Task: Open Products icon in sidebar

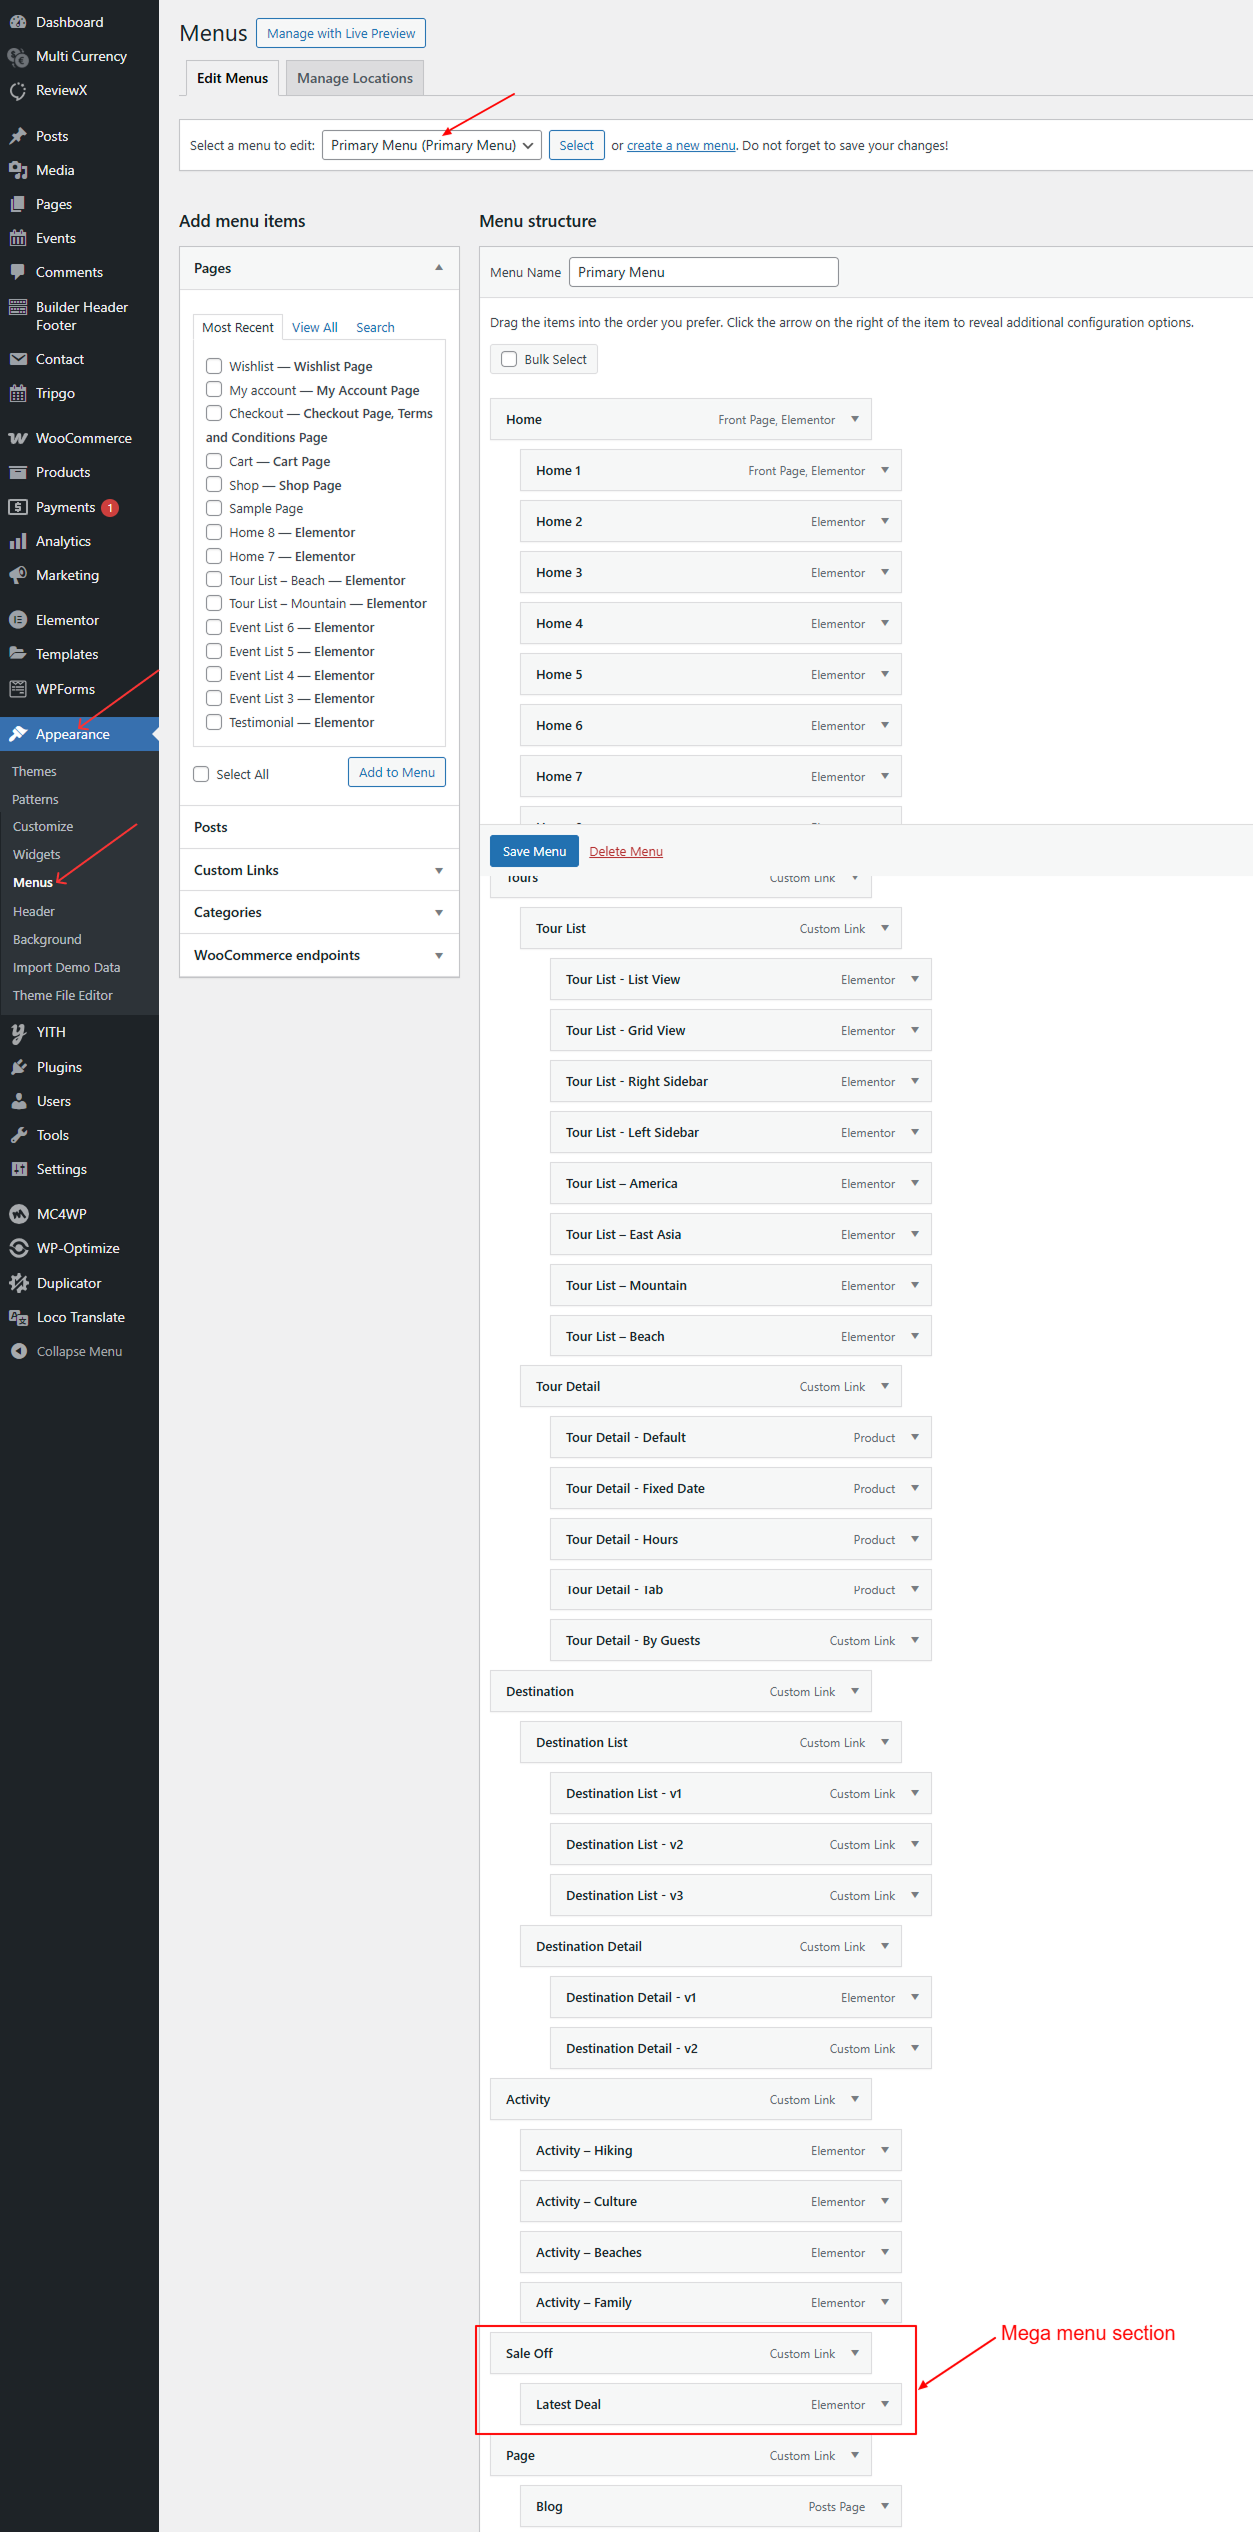Action: (x=18, y=472)
